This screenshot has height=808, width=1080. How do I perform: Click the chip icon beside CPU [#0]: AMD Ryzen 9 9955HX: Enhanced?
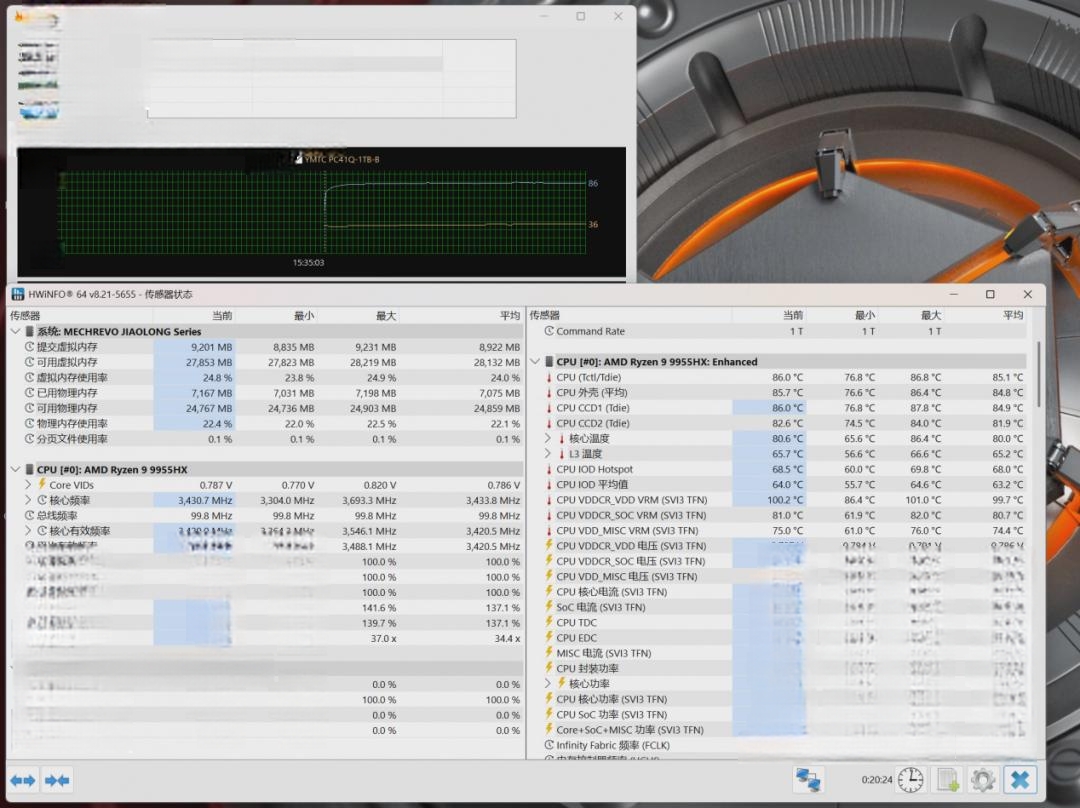549,362
